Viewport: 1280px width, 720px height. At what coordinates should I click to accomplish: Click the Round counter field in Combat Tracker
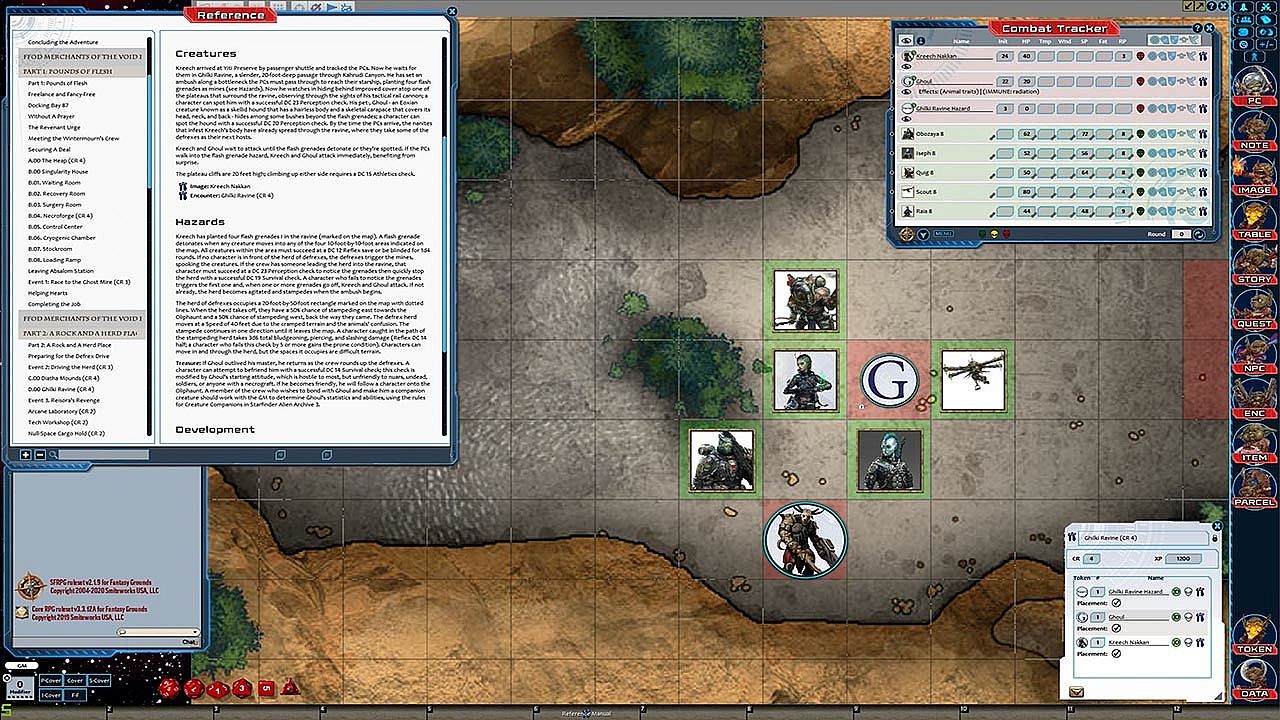click(x=1183, y=234)
